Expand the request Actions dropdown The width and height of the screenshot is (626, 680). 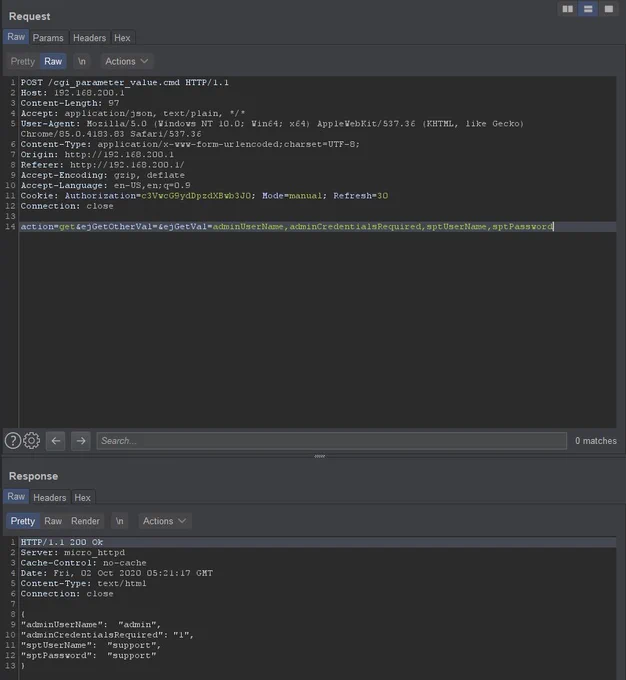coord(126,61)
